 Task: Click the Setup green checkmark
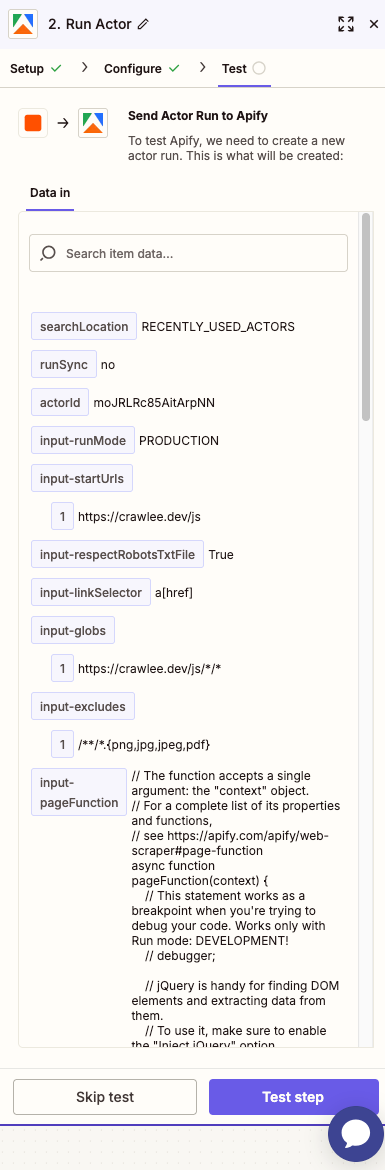pos(55,68)
